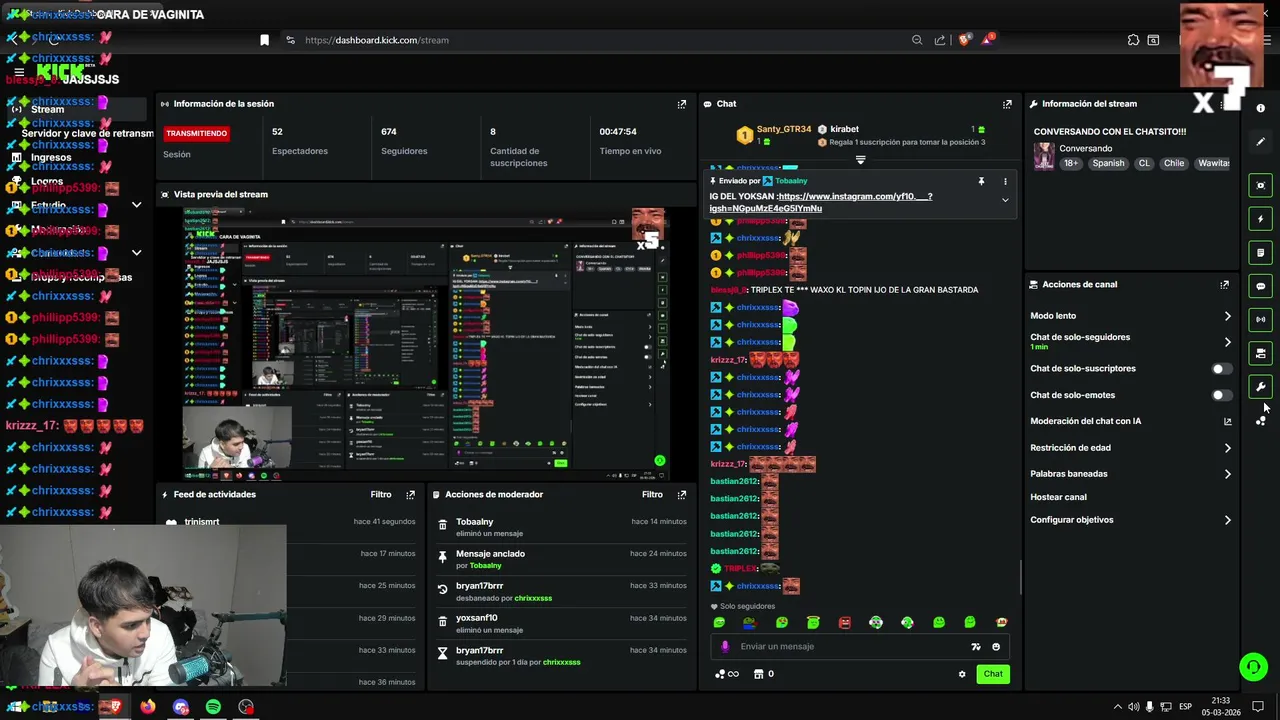Click the purple microphone icon in chat input
The width and height of the screenshot is (1280, 720).
(x=725, y=647)
